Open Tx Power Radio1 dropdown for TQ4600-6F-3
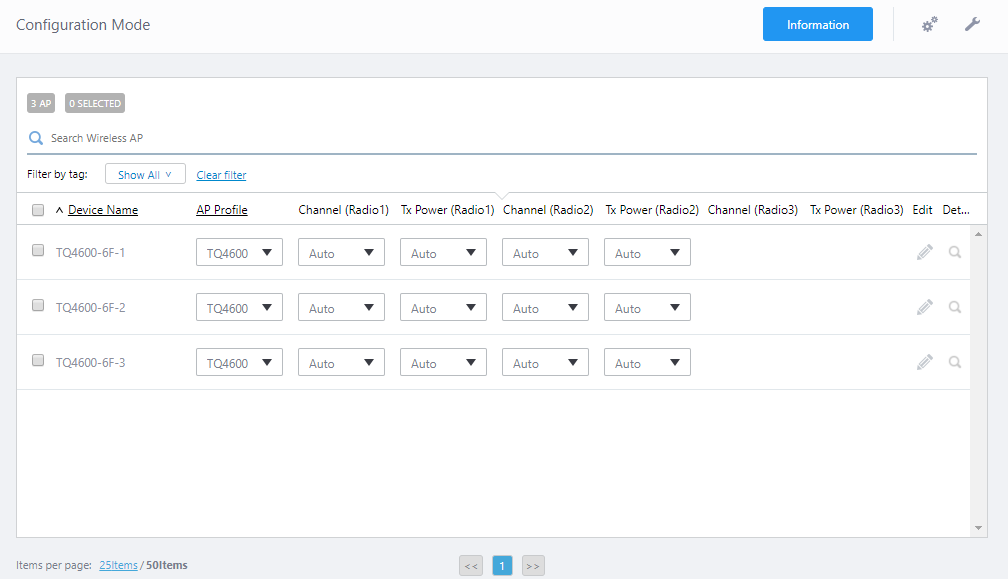Screen dimensions: 1008x579 444,362
